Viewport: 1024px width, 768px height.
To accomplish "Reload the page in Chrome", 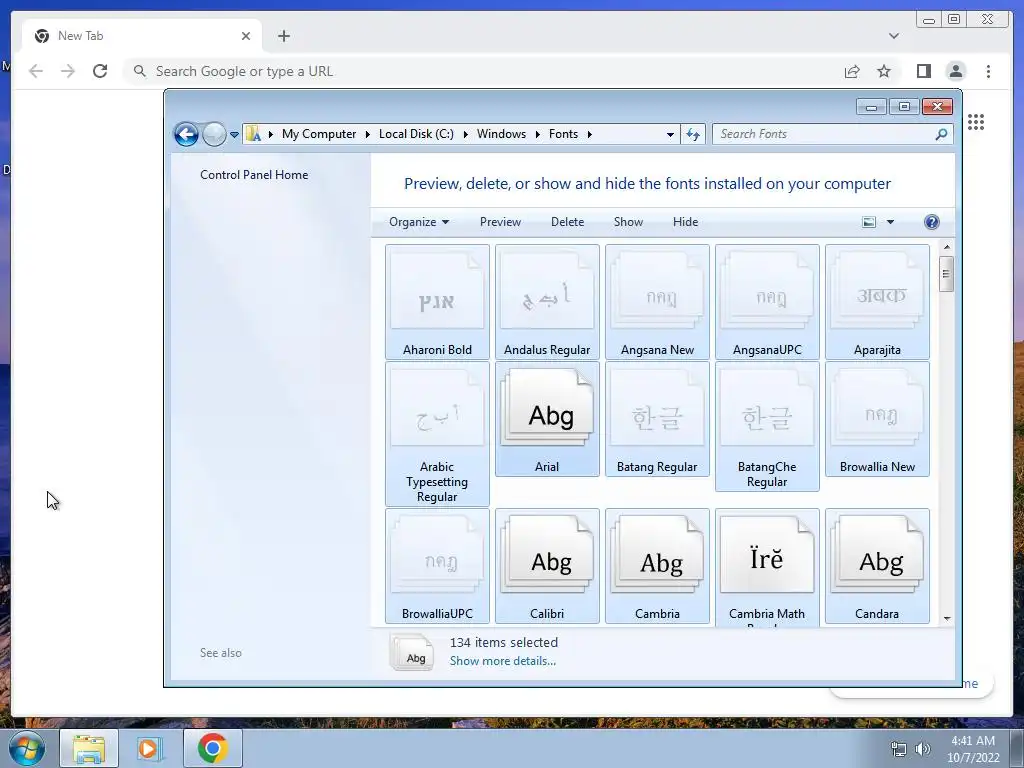I will click(x=100, y=71).
